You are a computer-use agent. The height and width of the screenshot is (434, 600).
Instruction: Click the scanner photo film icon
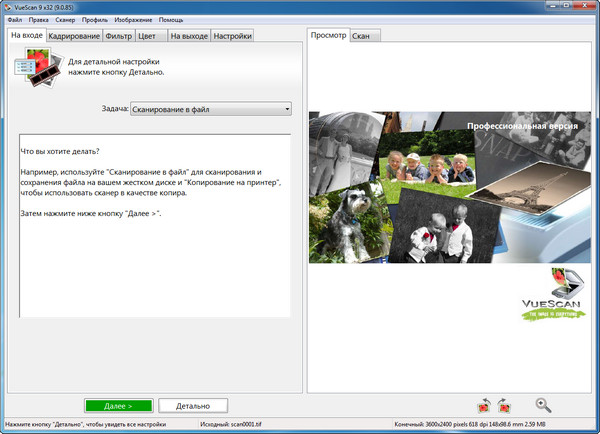pos(32,68)
